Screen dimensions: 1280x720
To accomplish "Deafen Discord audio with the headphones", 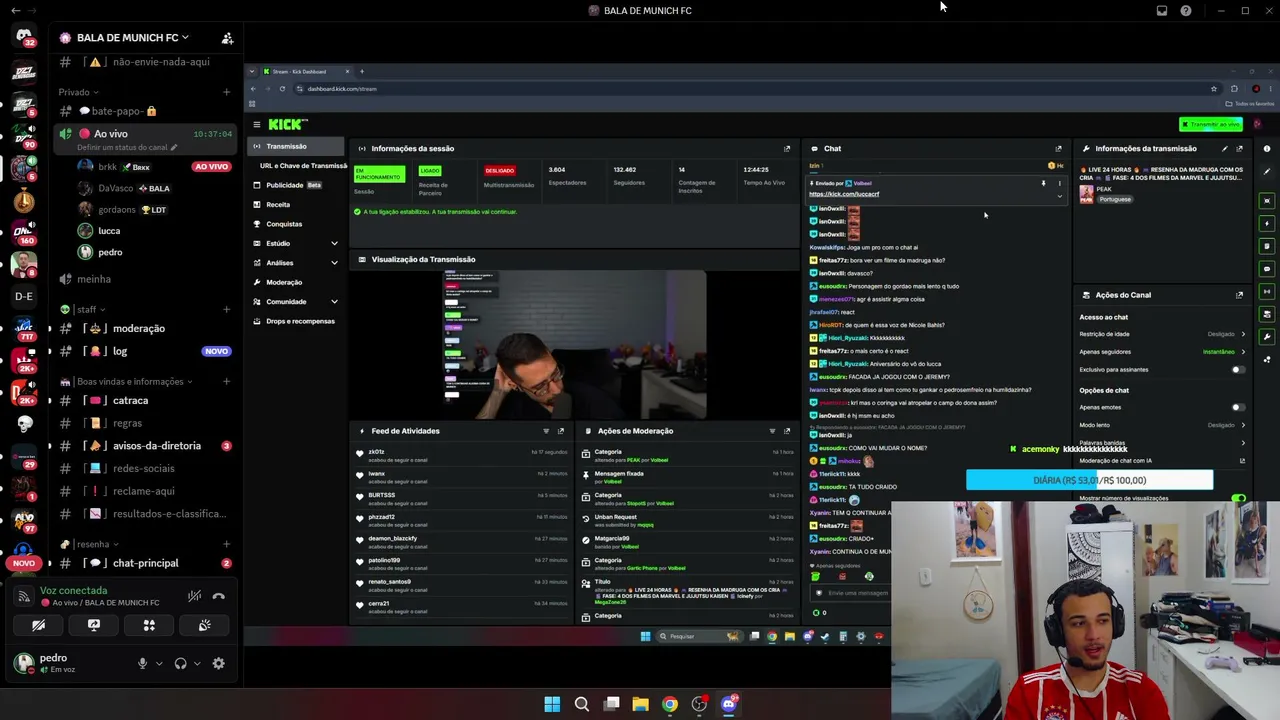I will coord(180,663).
